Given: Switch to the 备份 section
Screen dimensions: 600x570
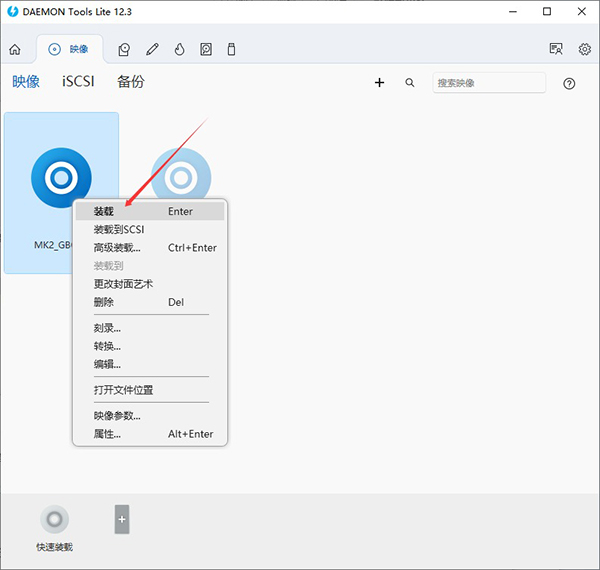Looking at the screenshot, I should pos(130,82).
